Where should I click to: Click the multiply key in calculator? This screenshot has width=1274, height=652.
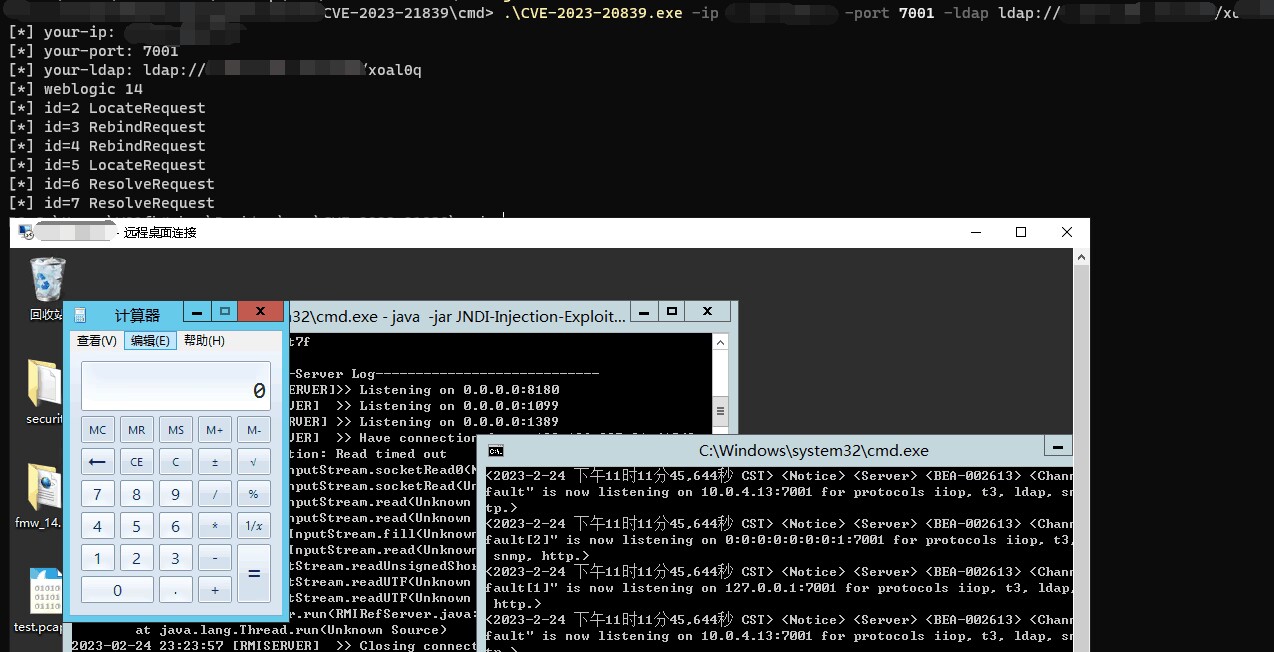coord(215,526)
